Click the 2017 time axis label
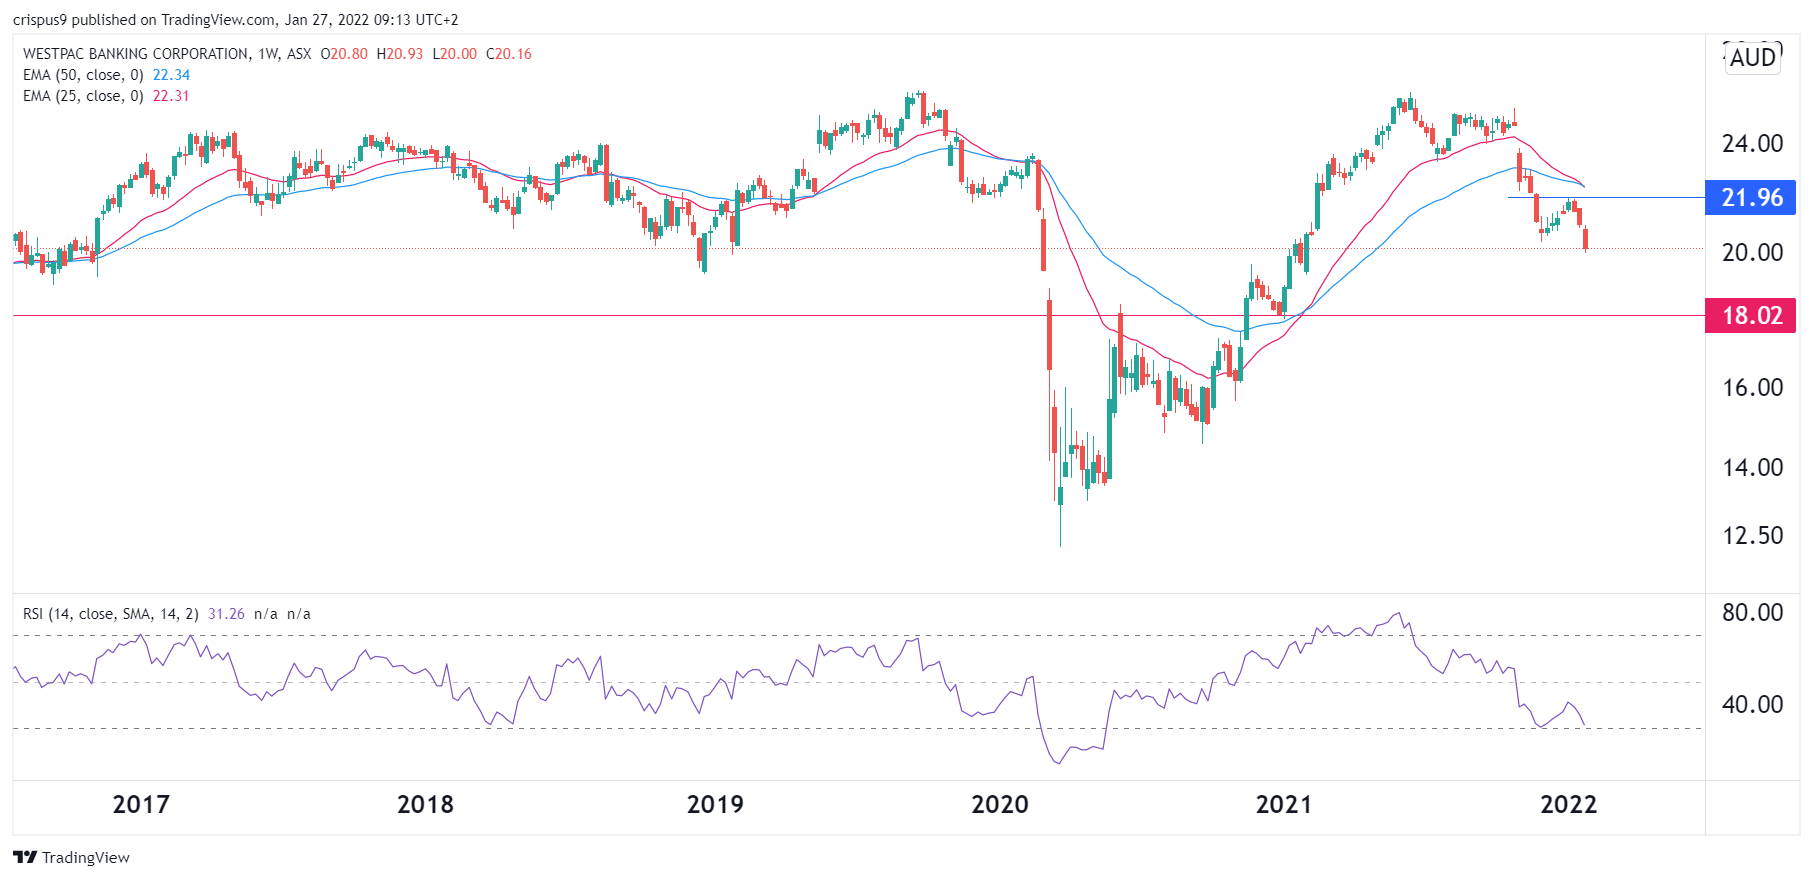The width and height of the screenshot is (1813, 879). (141, 805)
